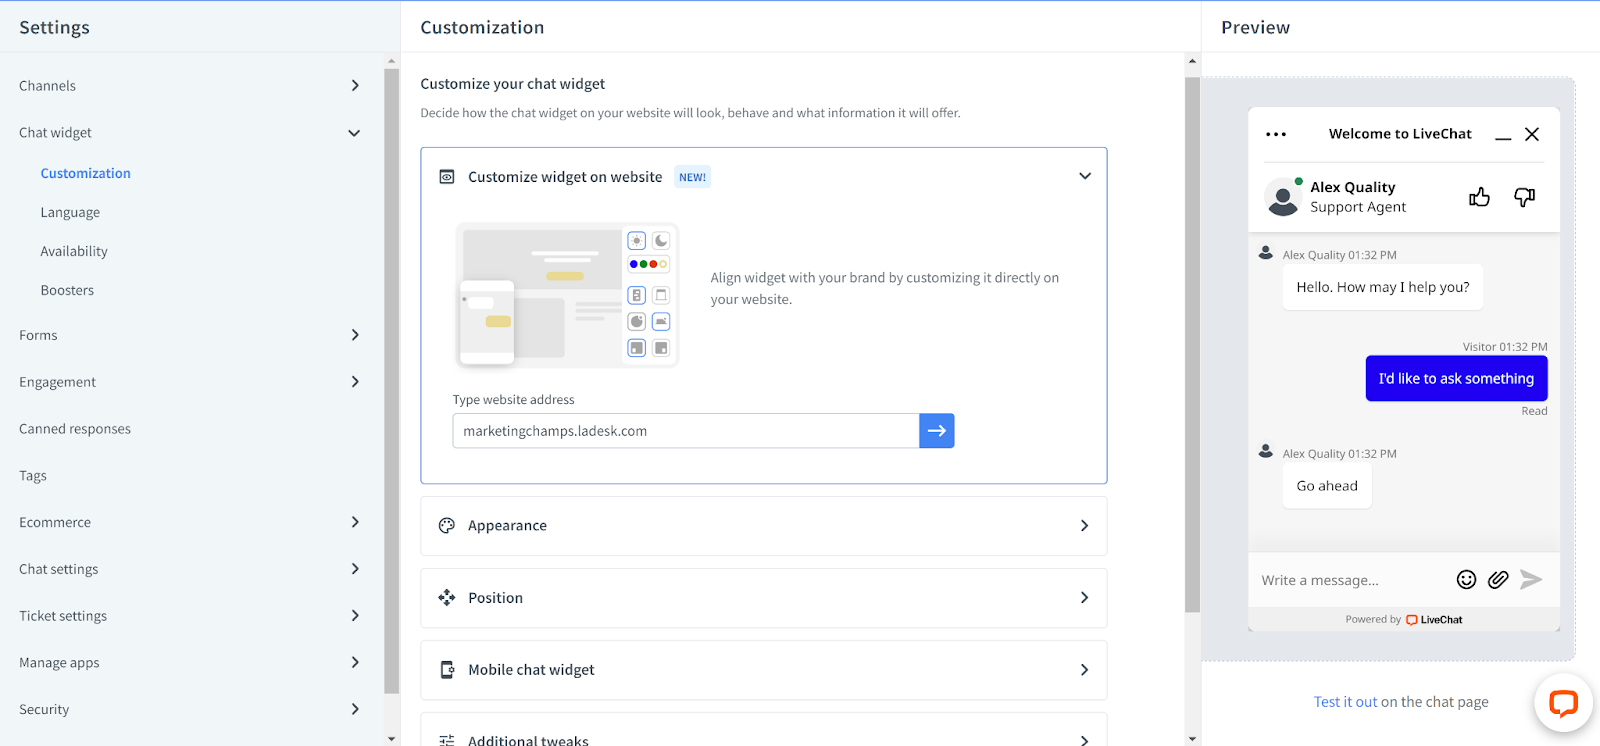Click the paperclip attachment icon

[1498, 580]
